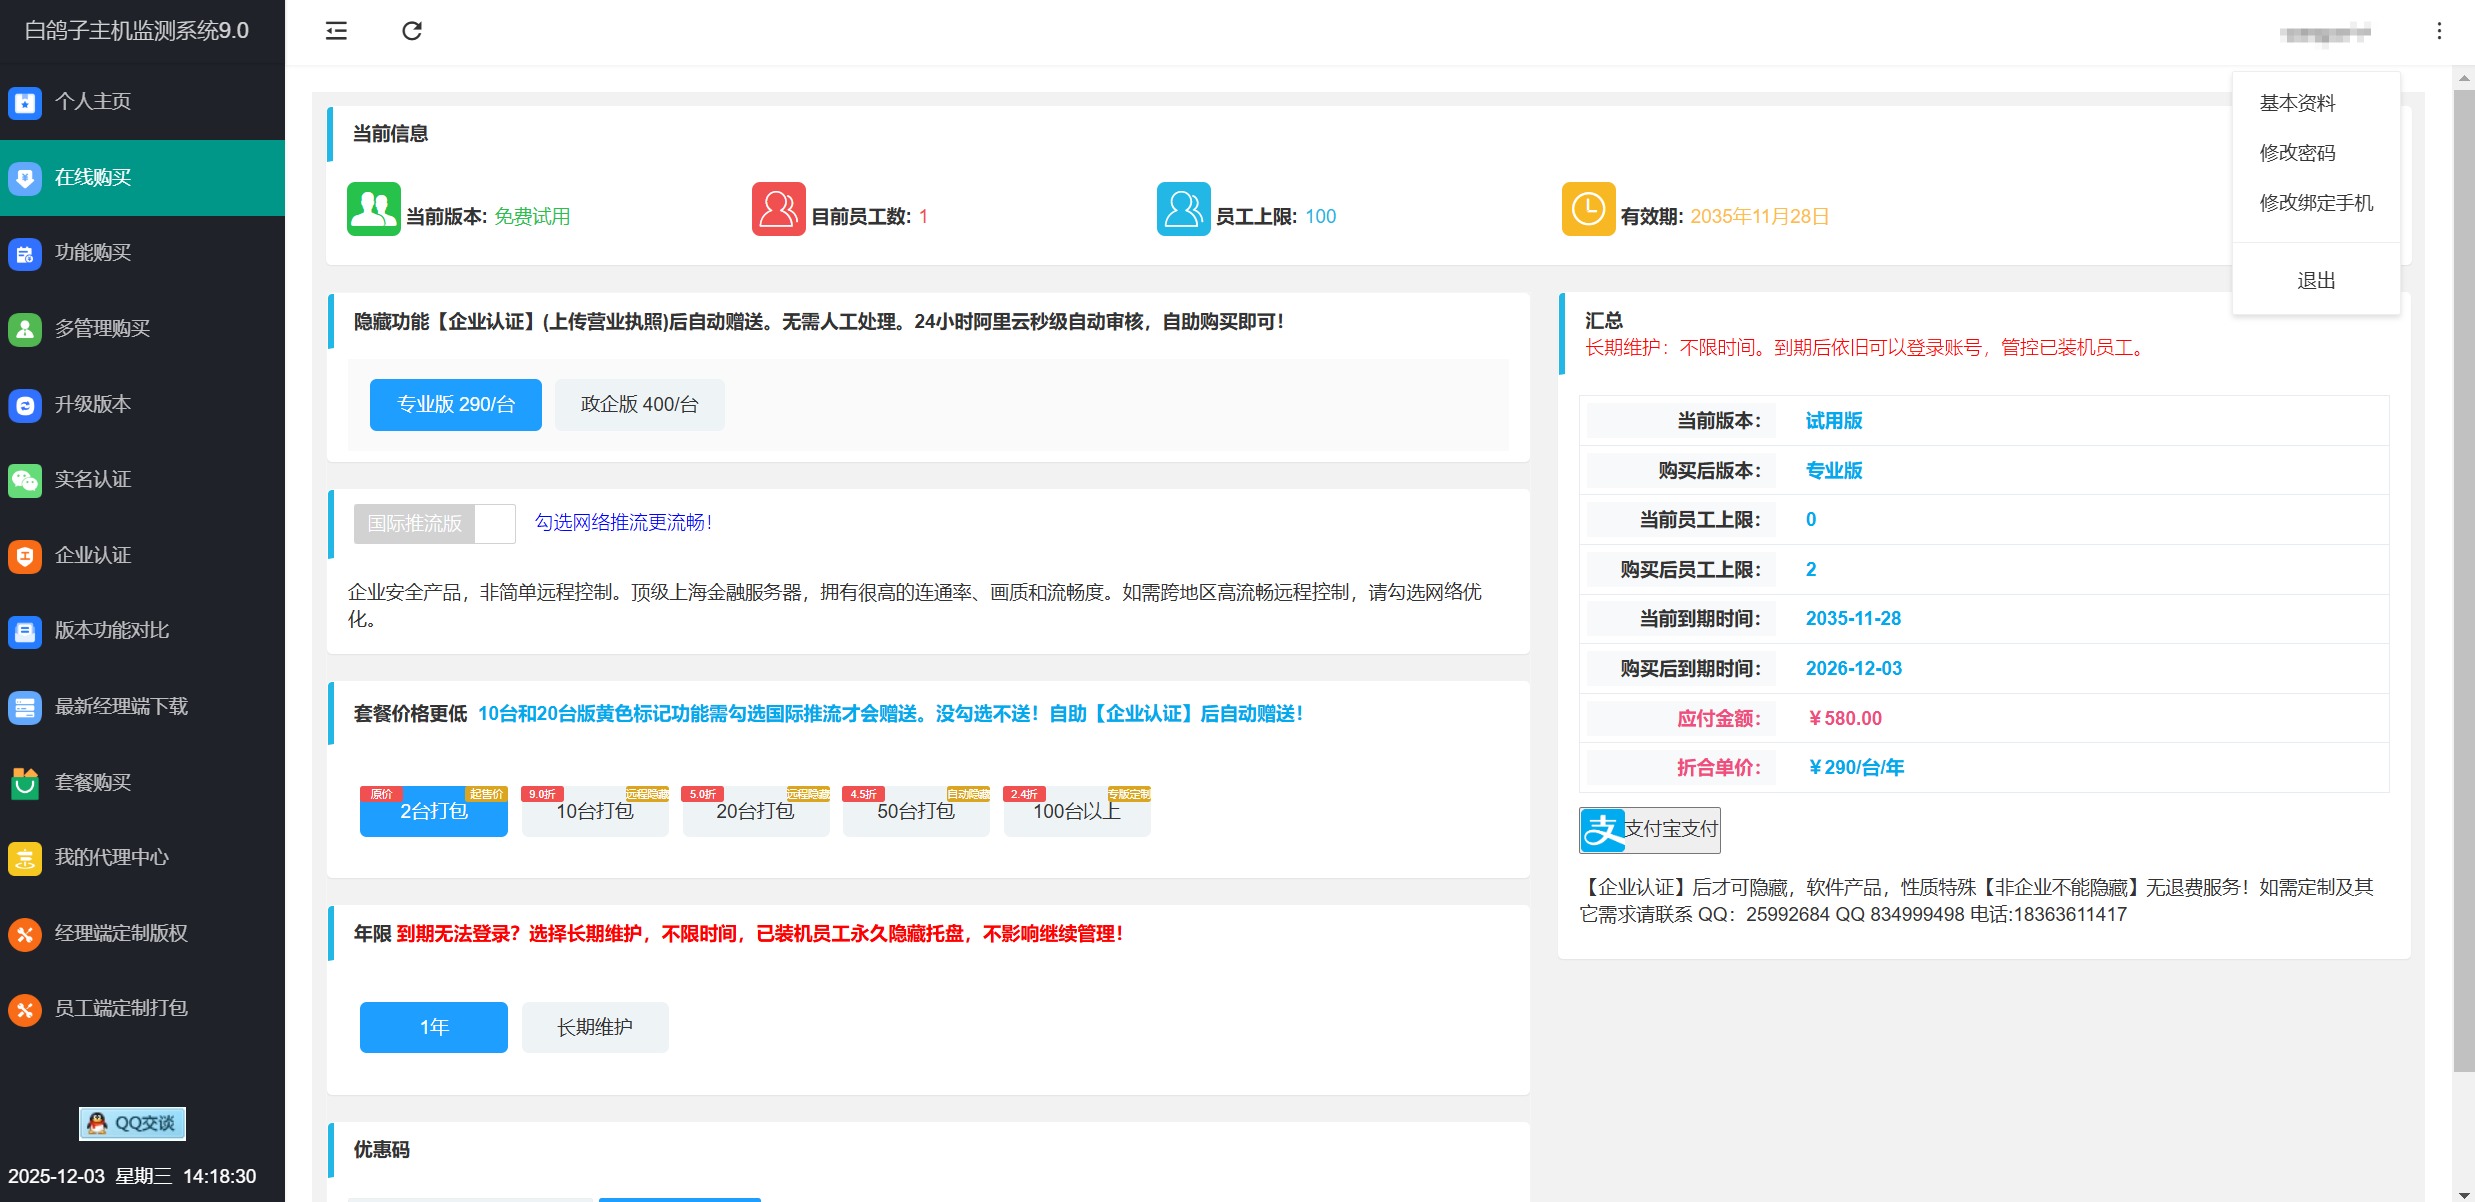Open the three-dot more menu icon
2475x1202 pixels.
[x=2439, y=31]
